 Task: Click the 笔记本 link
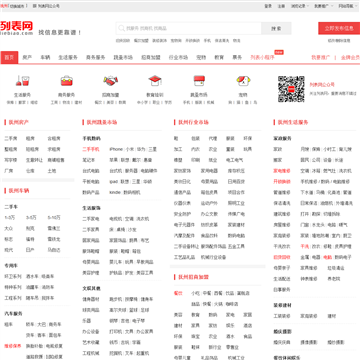click(x=89, y=160)
